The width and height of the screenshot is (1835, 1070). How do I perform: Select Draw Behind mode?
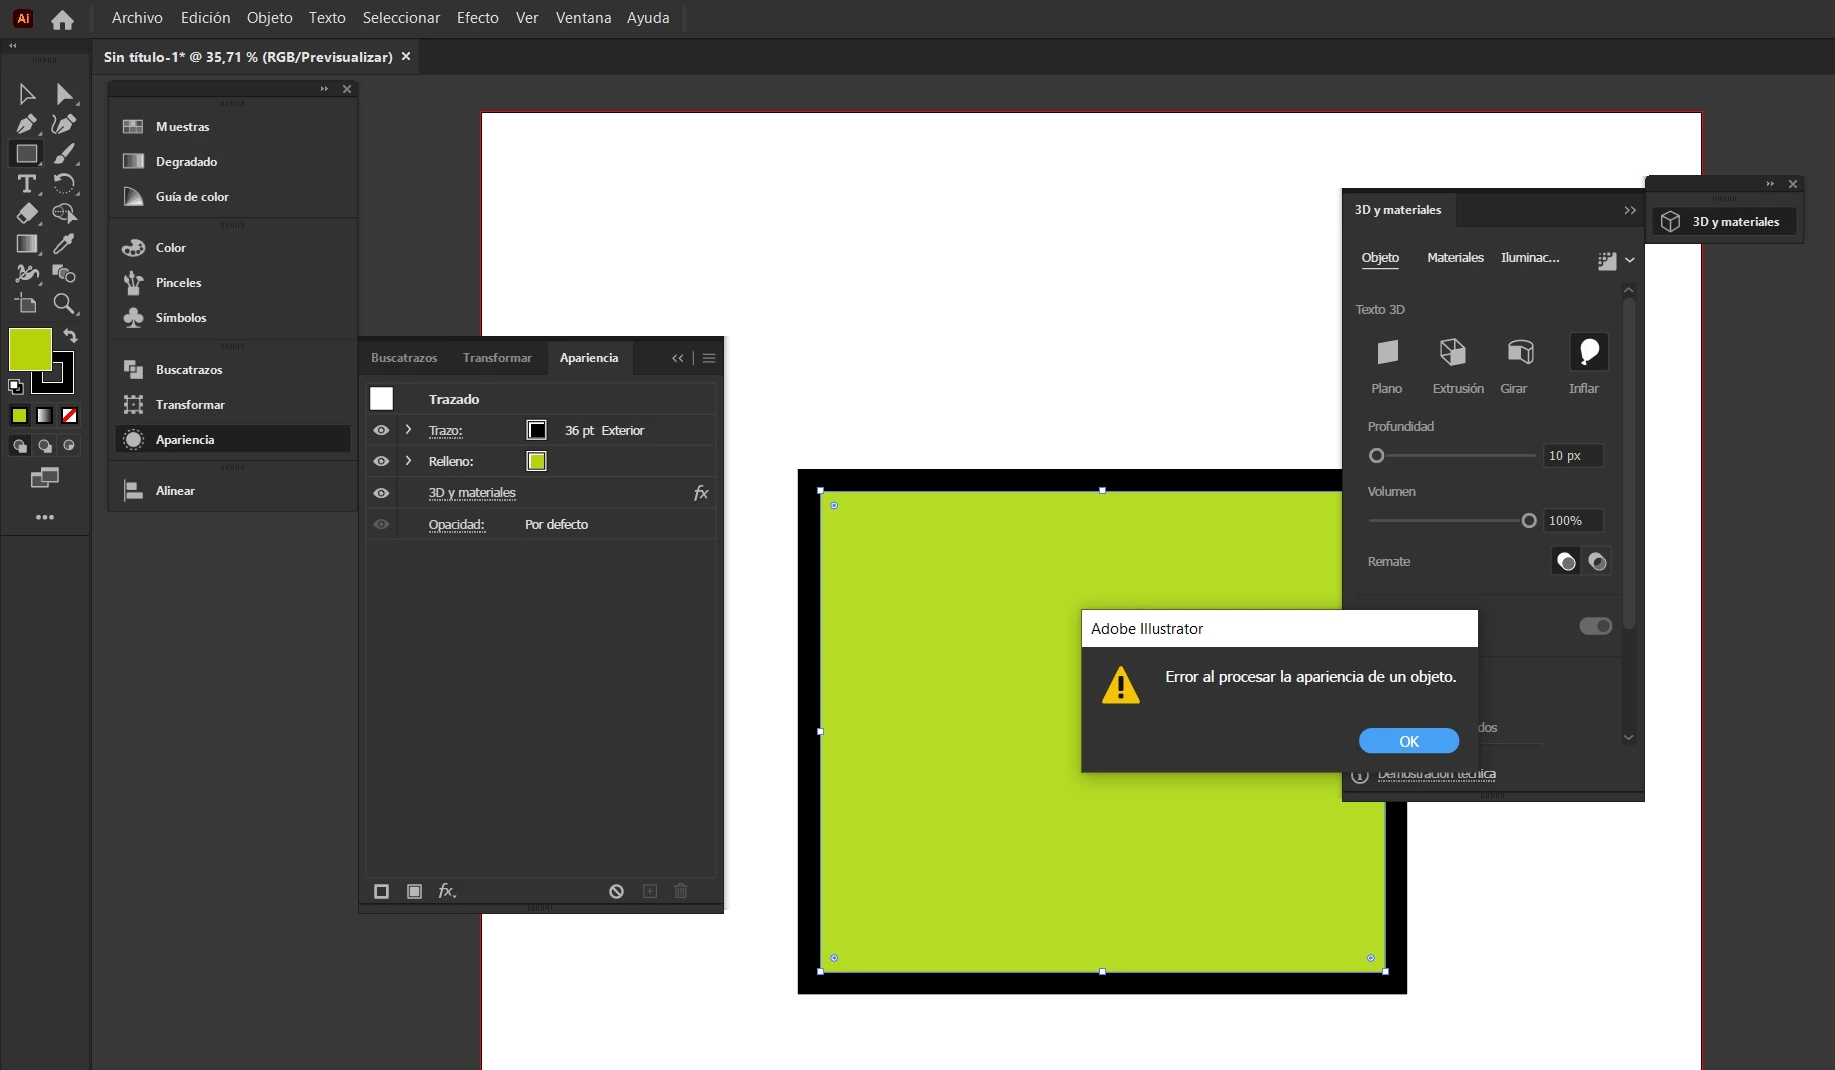45,446
